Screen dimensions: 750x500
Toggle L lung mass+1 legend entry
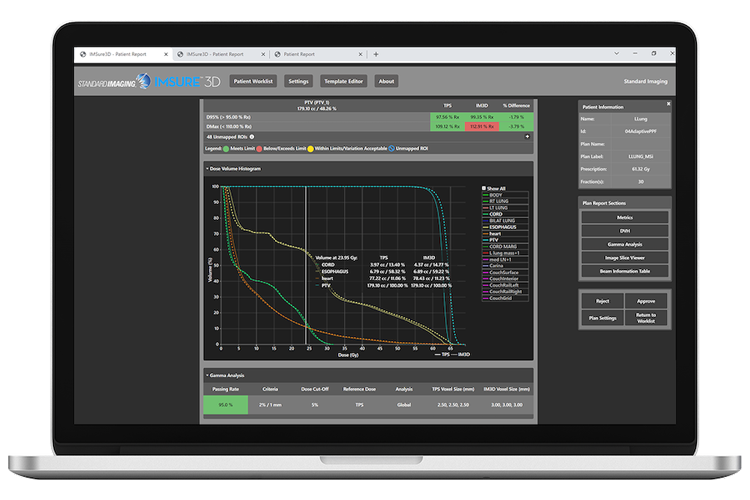505,253
